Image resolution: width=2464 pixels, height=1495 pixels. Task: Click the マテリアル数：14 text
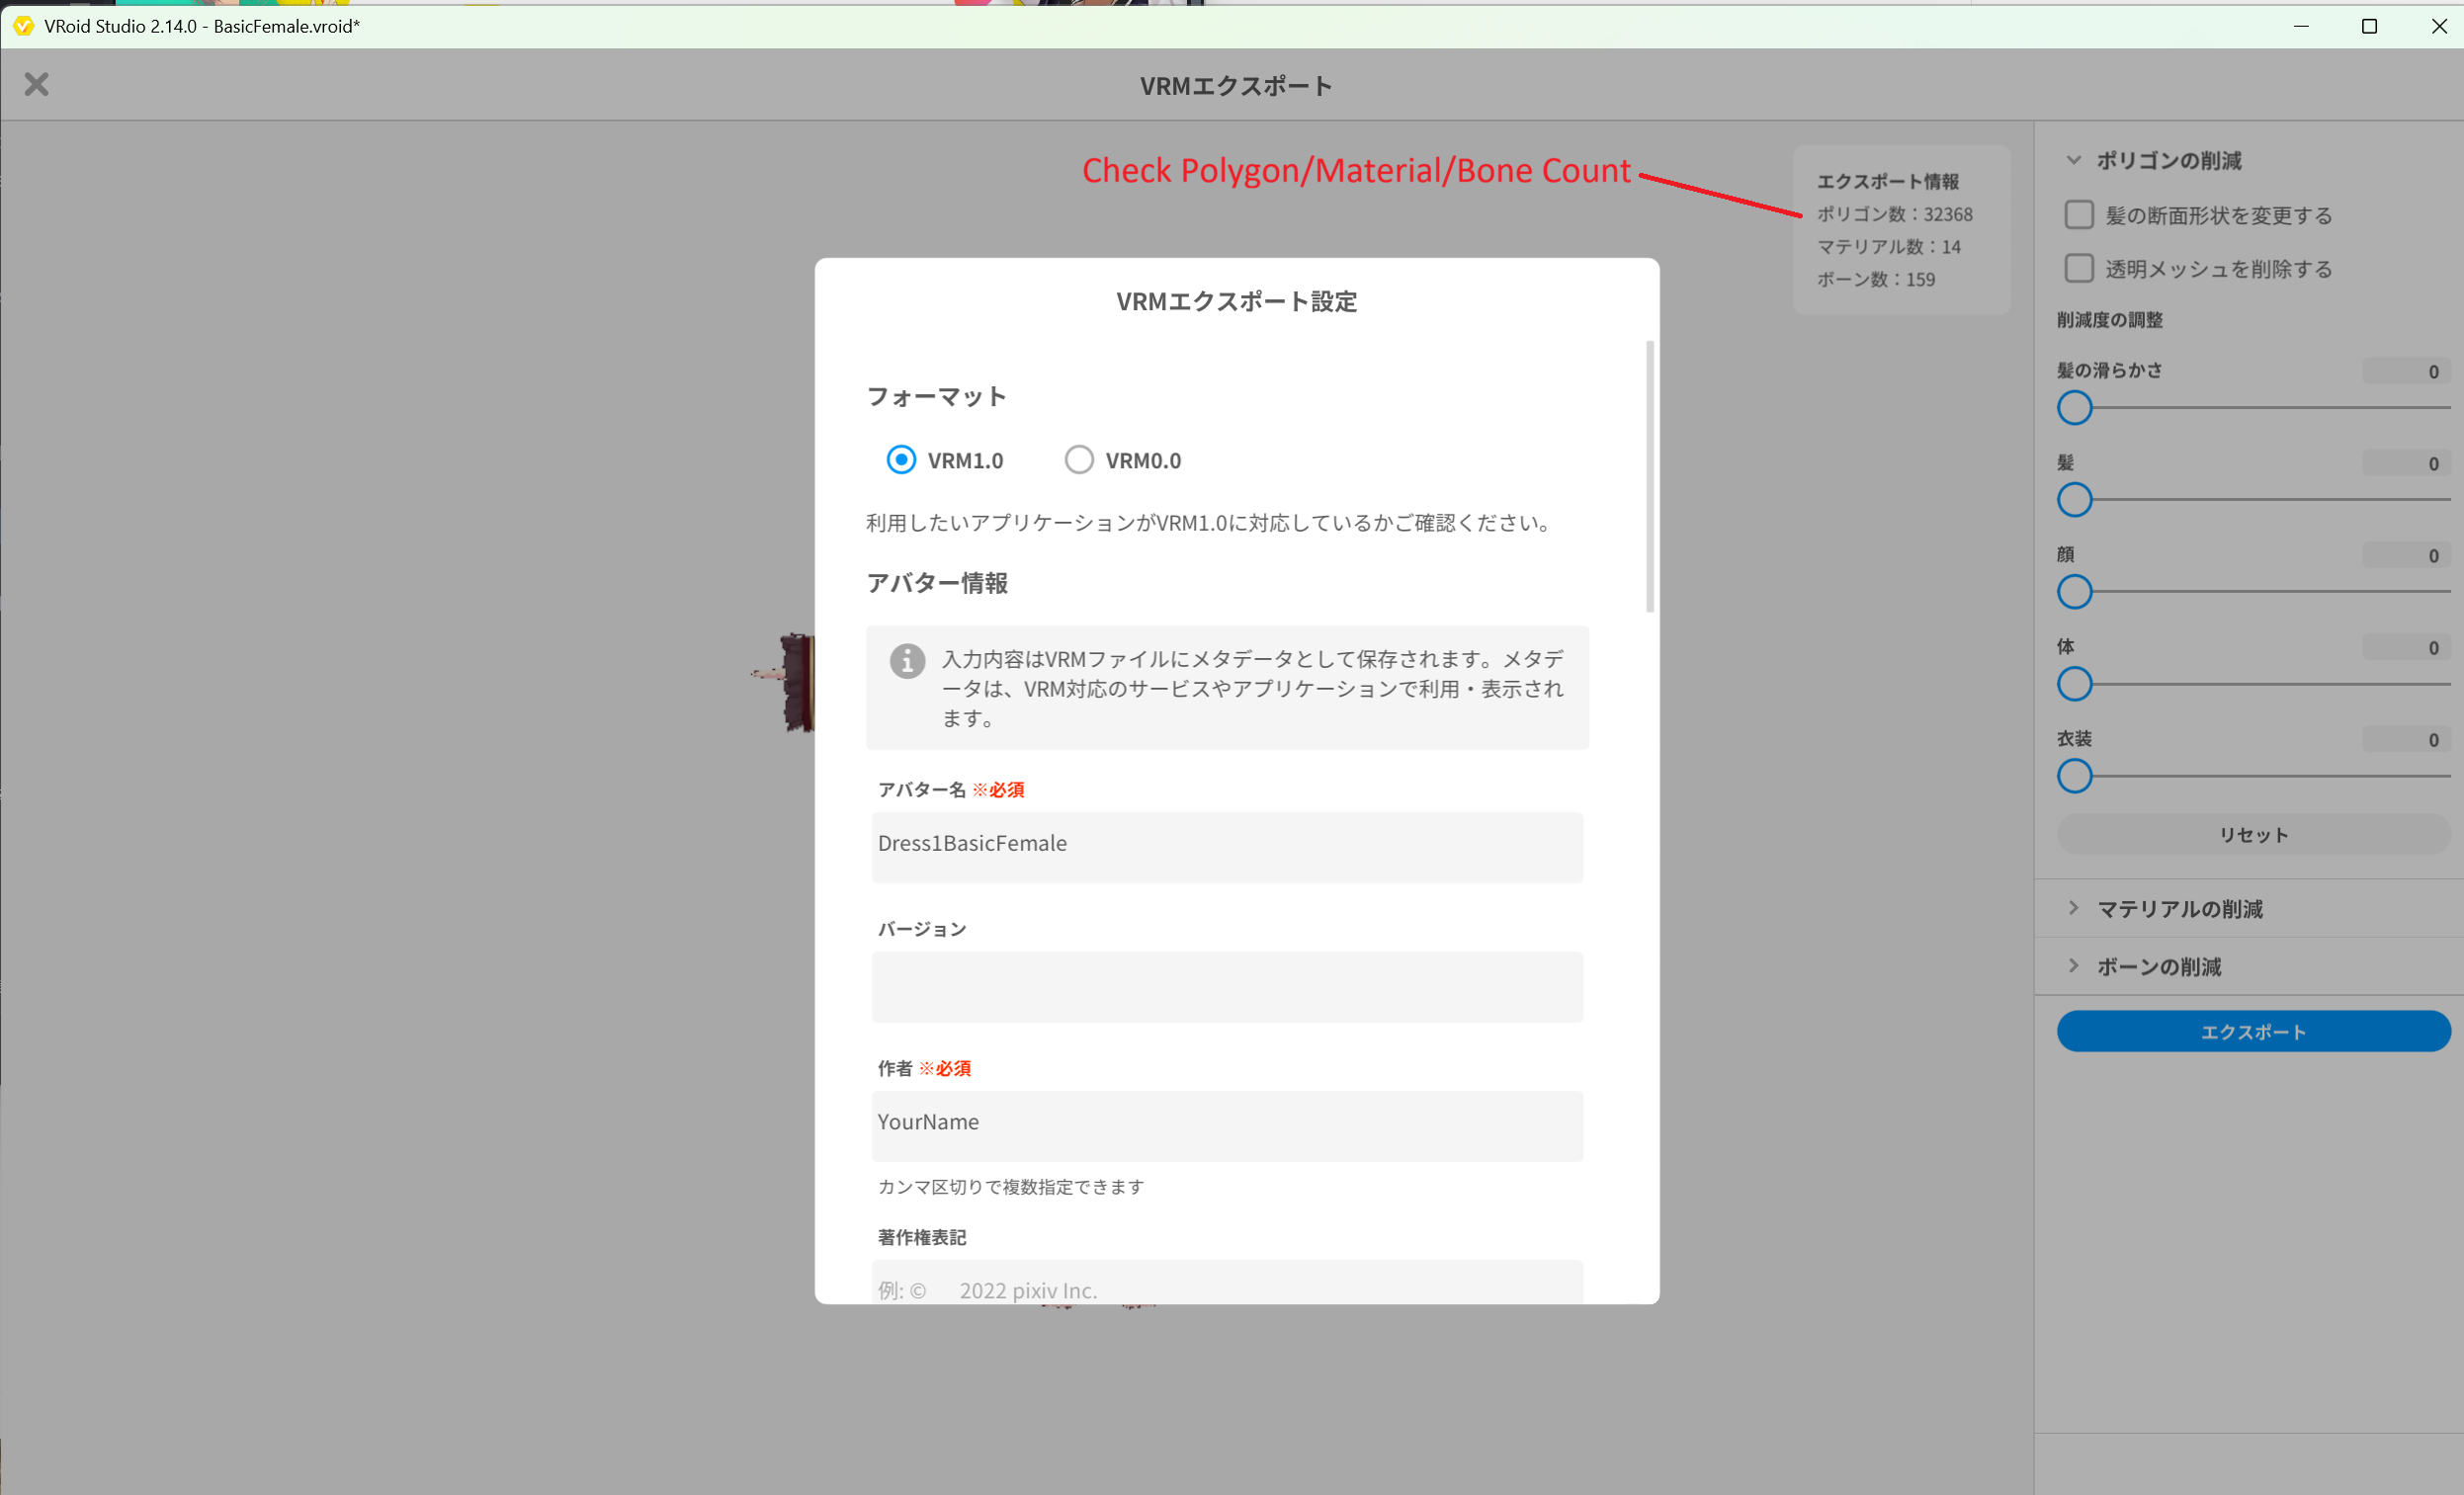[1888, 247]
